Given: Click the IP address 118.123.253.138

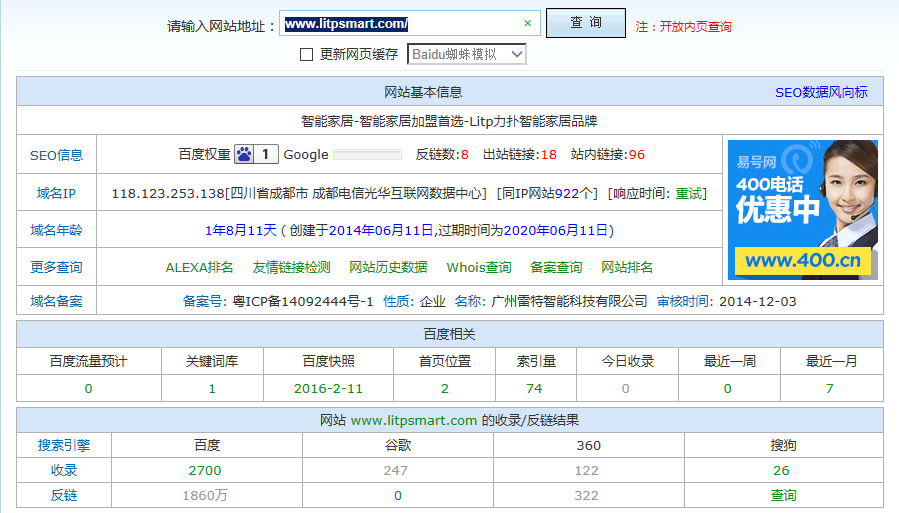Looking at the screenshot, I should (x=167, y=194).
